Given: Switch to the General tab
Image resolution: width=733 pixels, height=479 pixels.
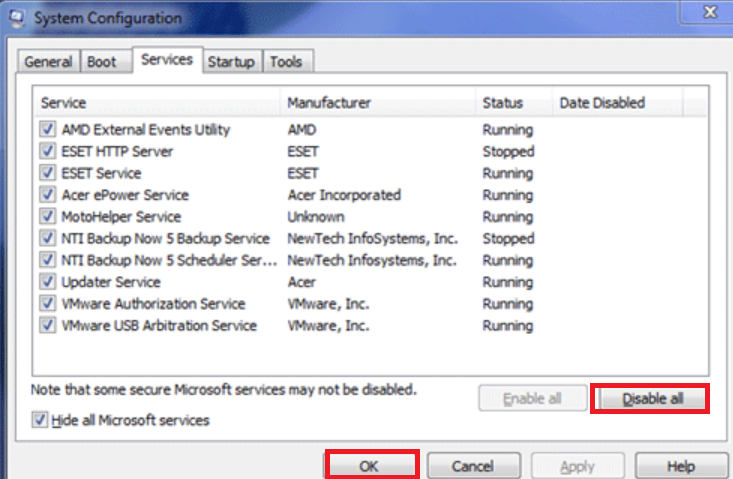Looking at the screenshot, I should (x=48, y=62).
